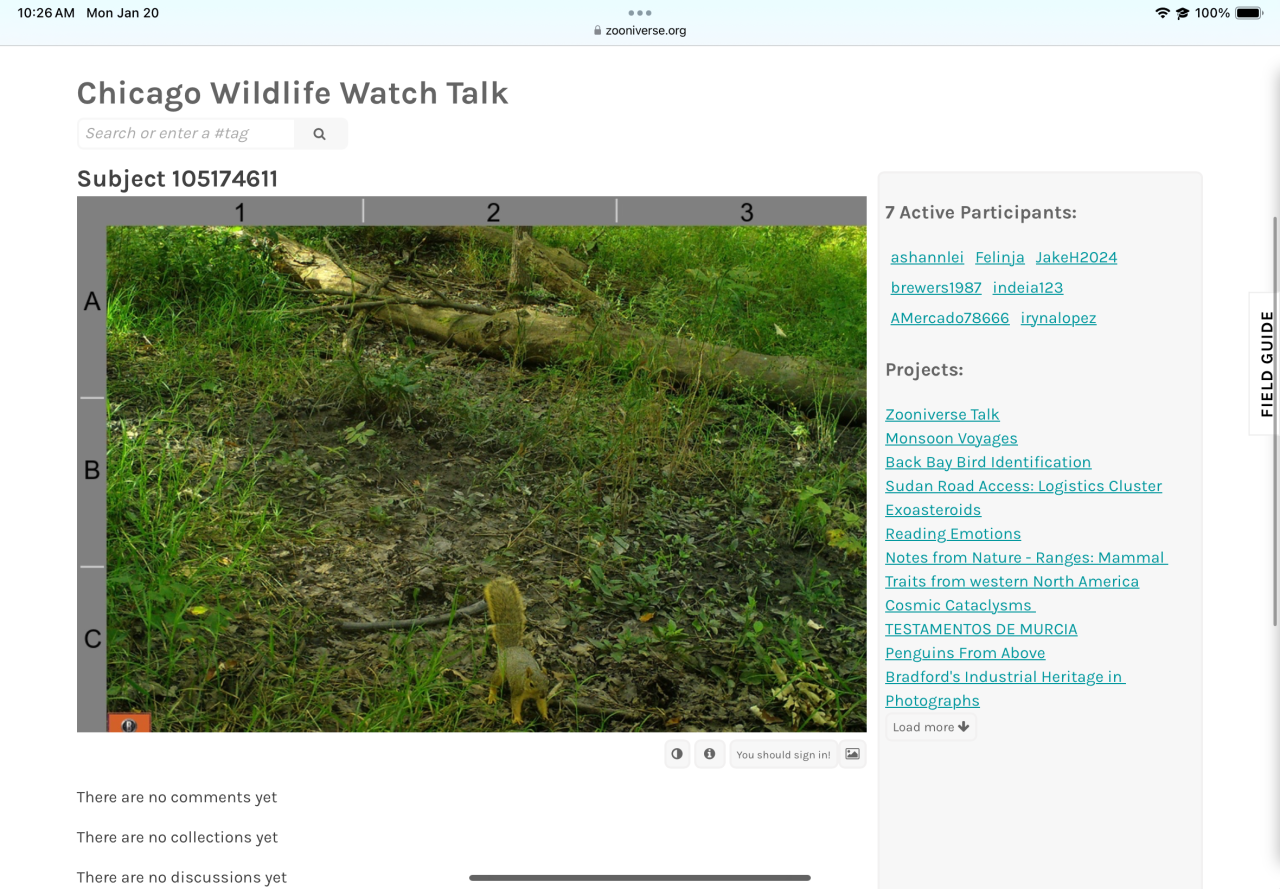Open Bradford's Industrial Heritage in Photographs link
Image resolution: width=1280 pixels, height=889 pixels.
tap(1005, 688)
